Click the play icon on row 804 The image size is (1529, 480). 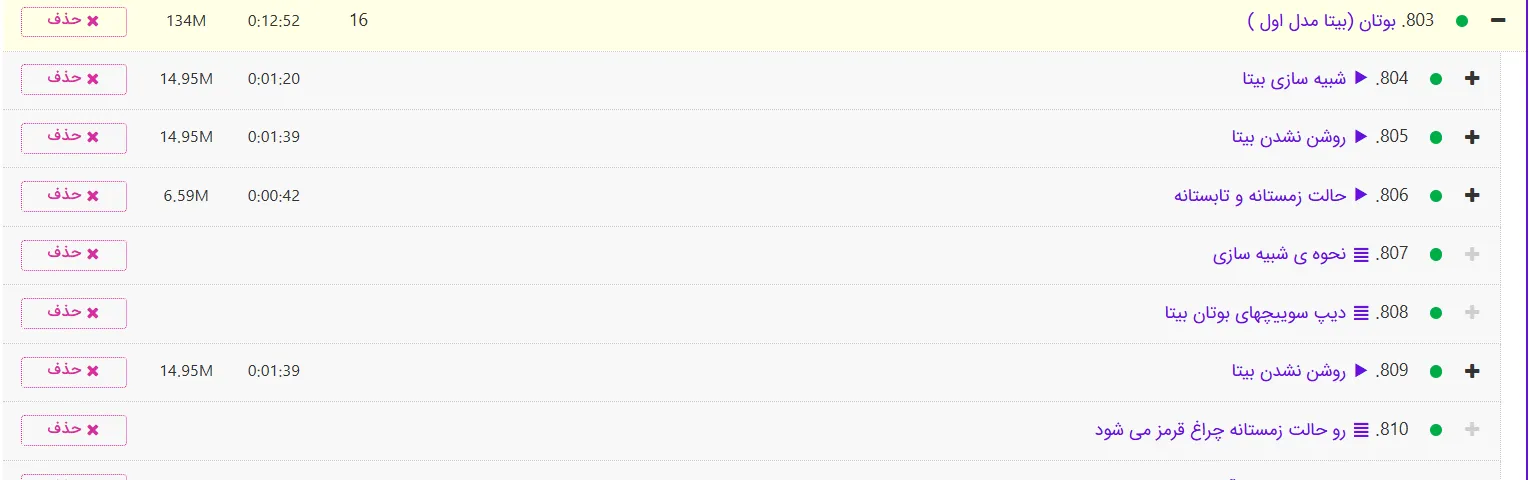coord(1360,78)
